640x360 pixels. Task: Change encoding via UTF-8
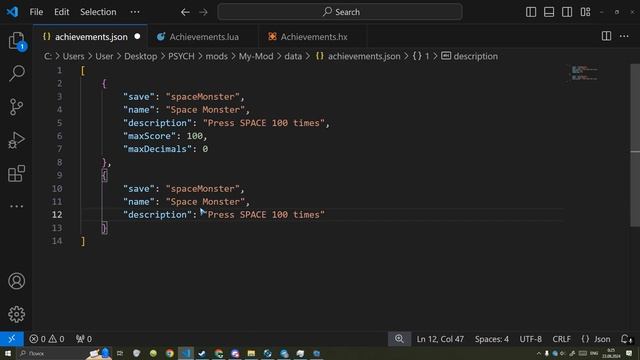click(531, 339)
